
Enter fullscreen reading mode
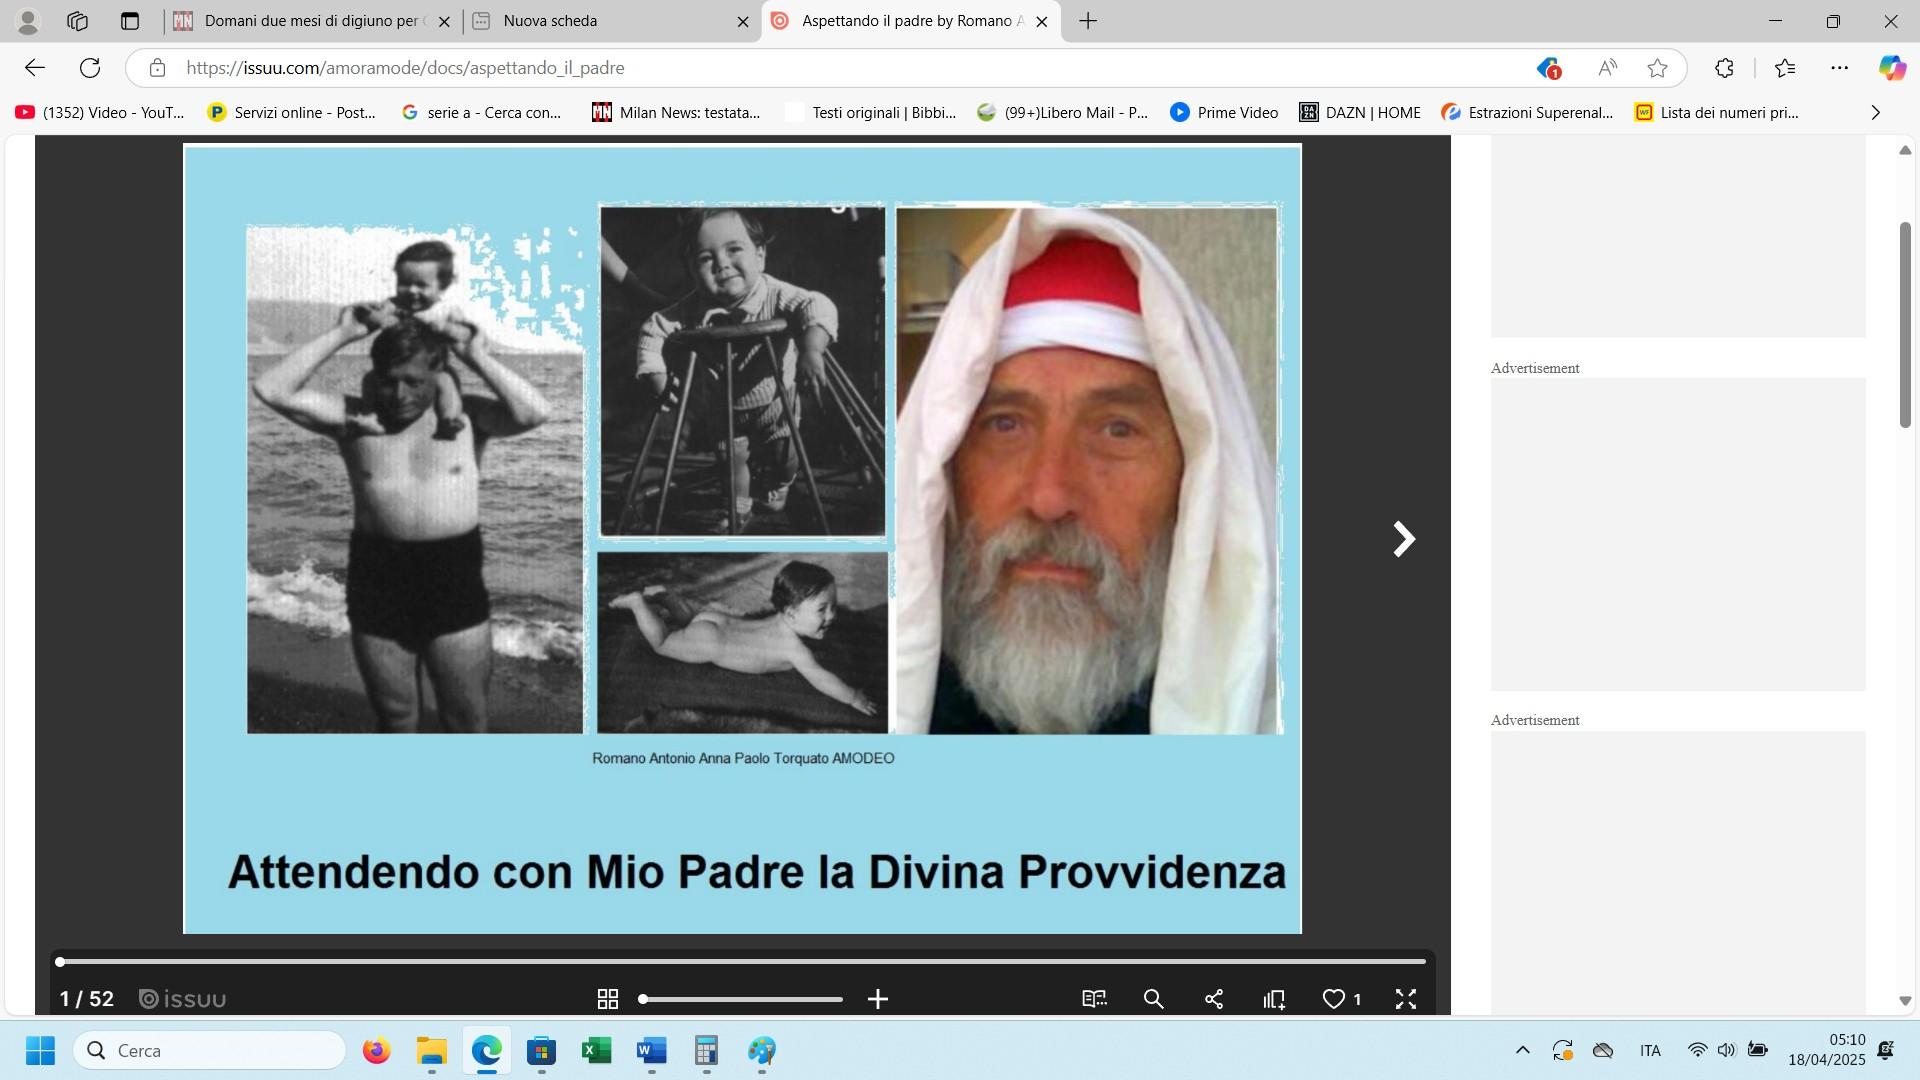tap(1405, 999)
